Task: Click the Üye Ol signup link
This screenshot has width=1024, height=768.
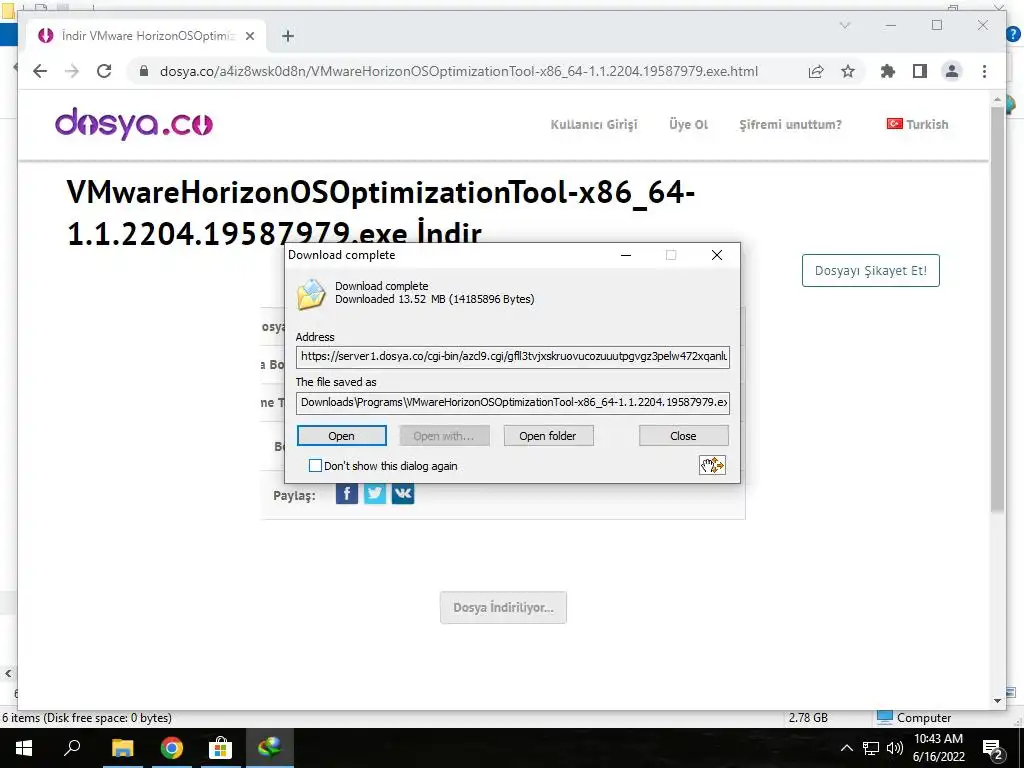Action: point(688,124)
